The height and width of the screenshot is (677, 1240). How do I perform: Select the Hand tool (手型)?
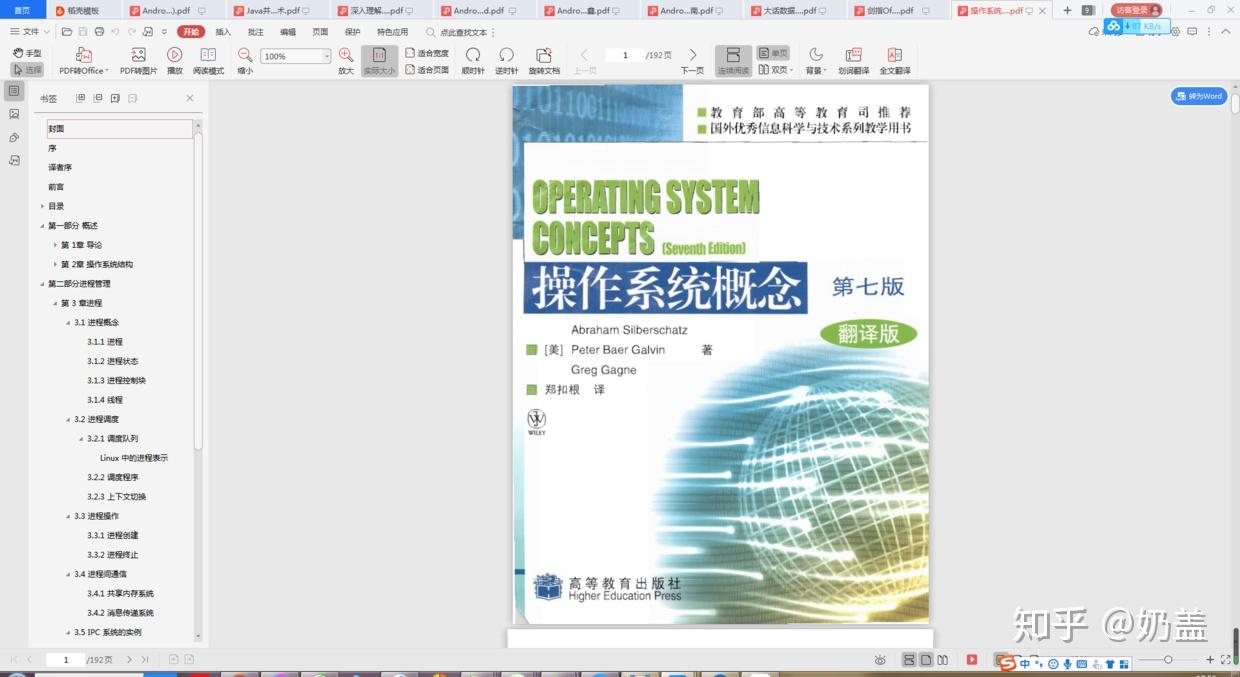click(27, 53)
